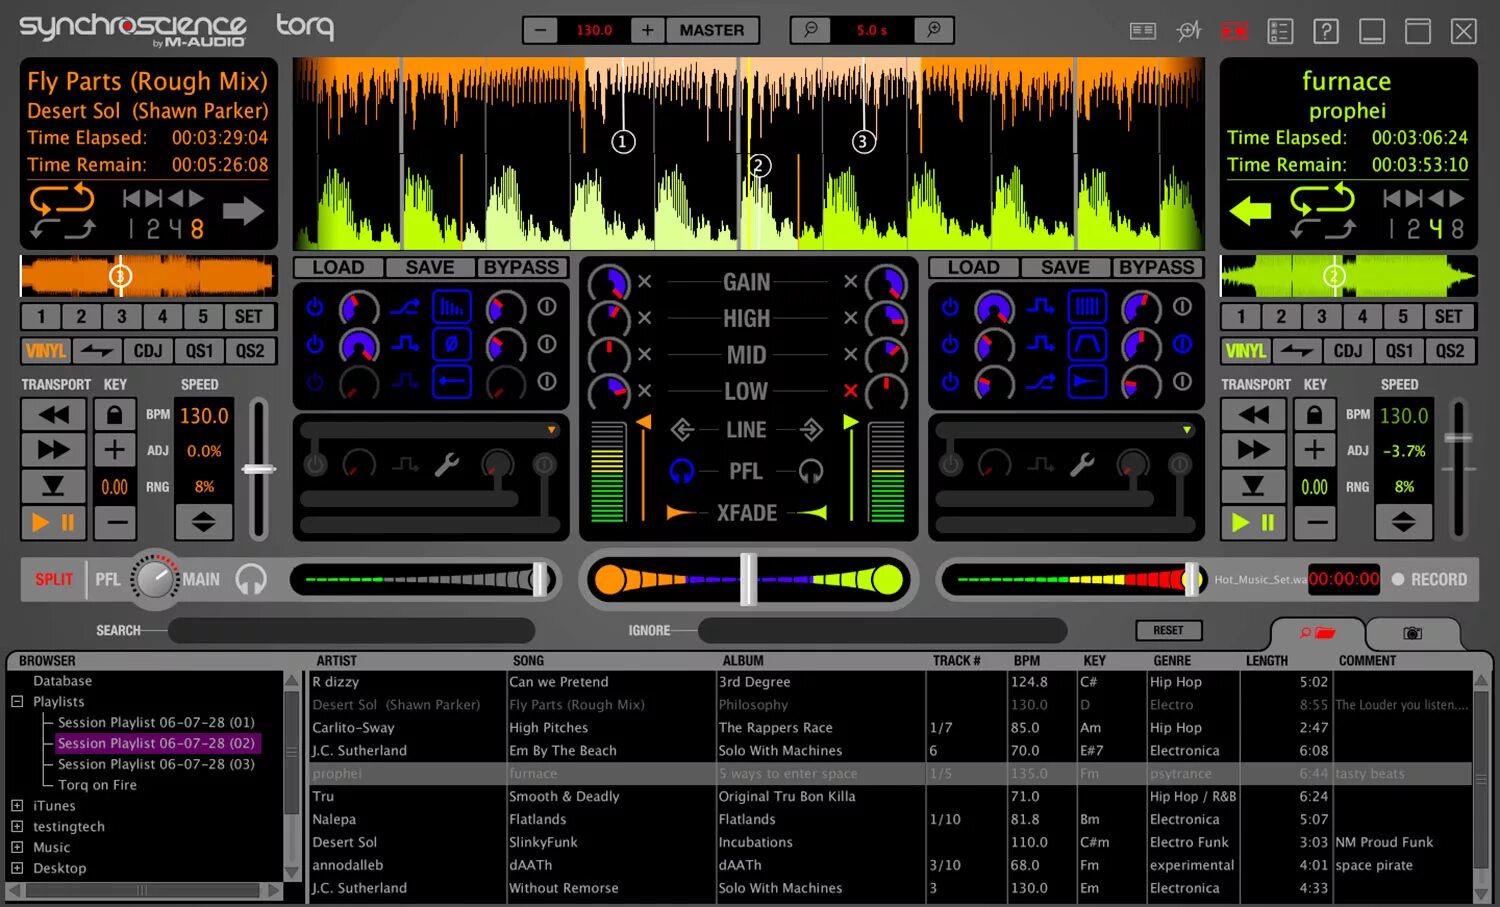Sort the track list by the BPM column header
1500x907 pixels.
(x=1027, y=661)
